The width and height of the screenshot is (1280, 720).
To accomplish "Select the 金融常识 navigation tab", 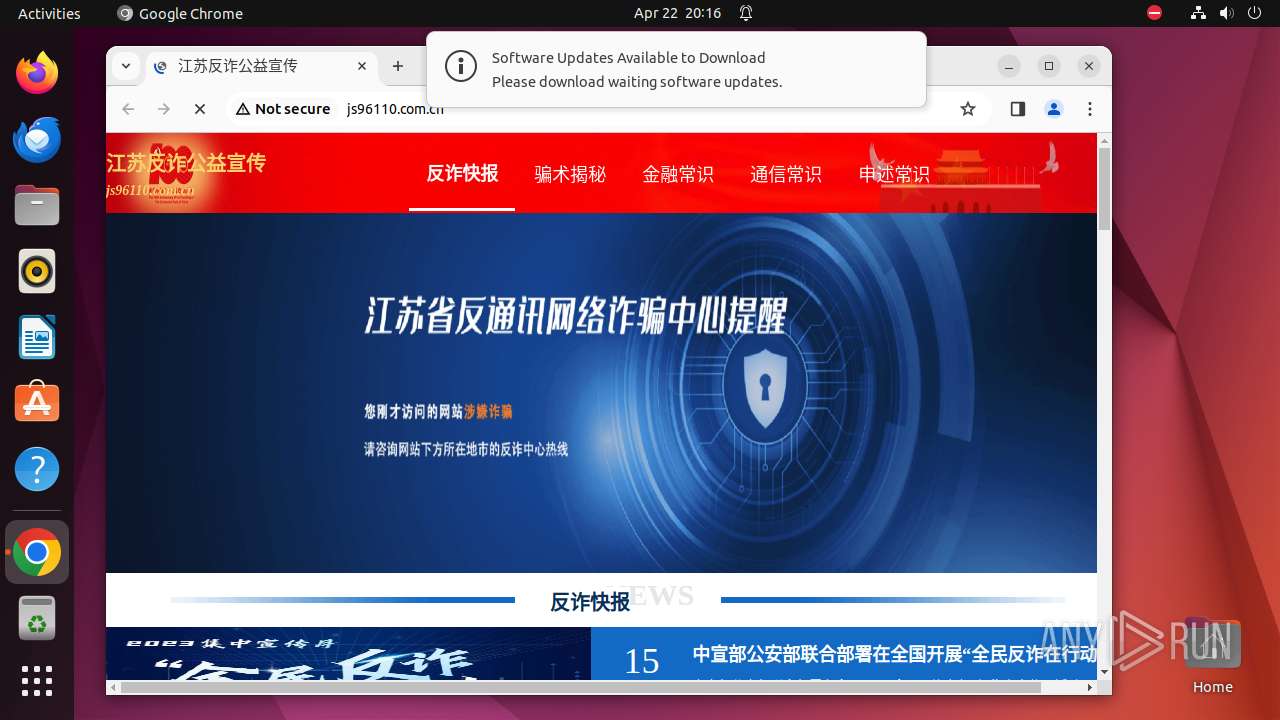I will pos(678,174).
